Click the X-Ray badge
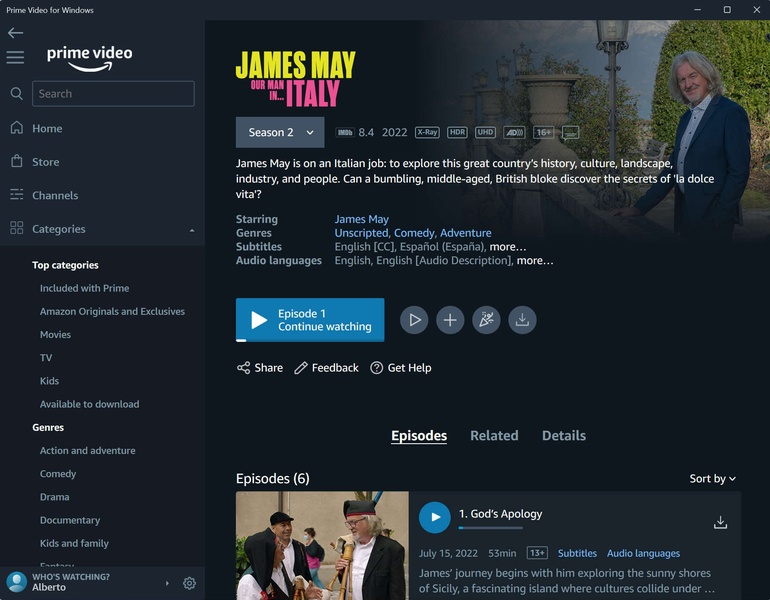The image size is (770, 600). click(x=427, y=132)
